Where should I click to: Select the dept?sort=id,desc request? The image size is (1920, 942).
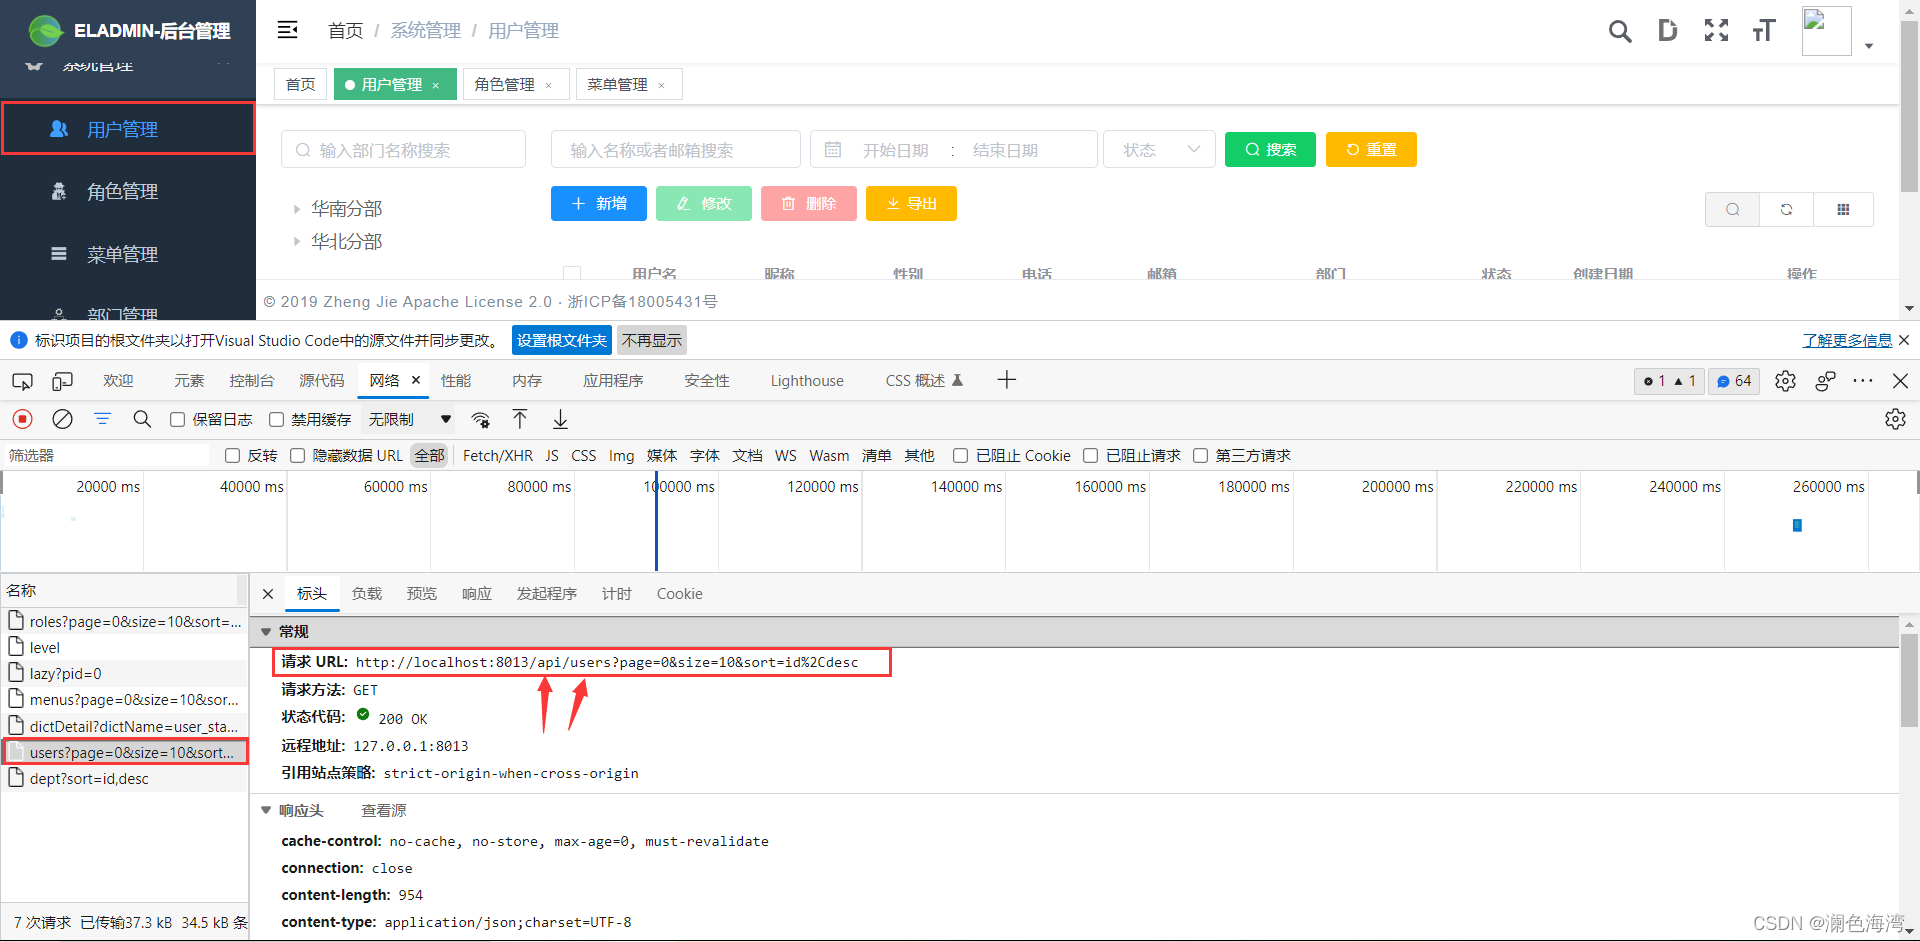point(124,779)
